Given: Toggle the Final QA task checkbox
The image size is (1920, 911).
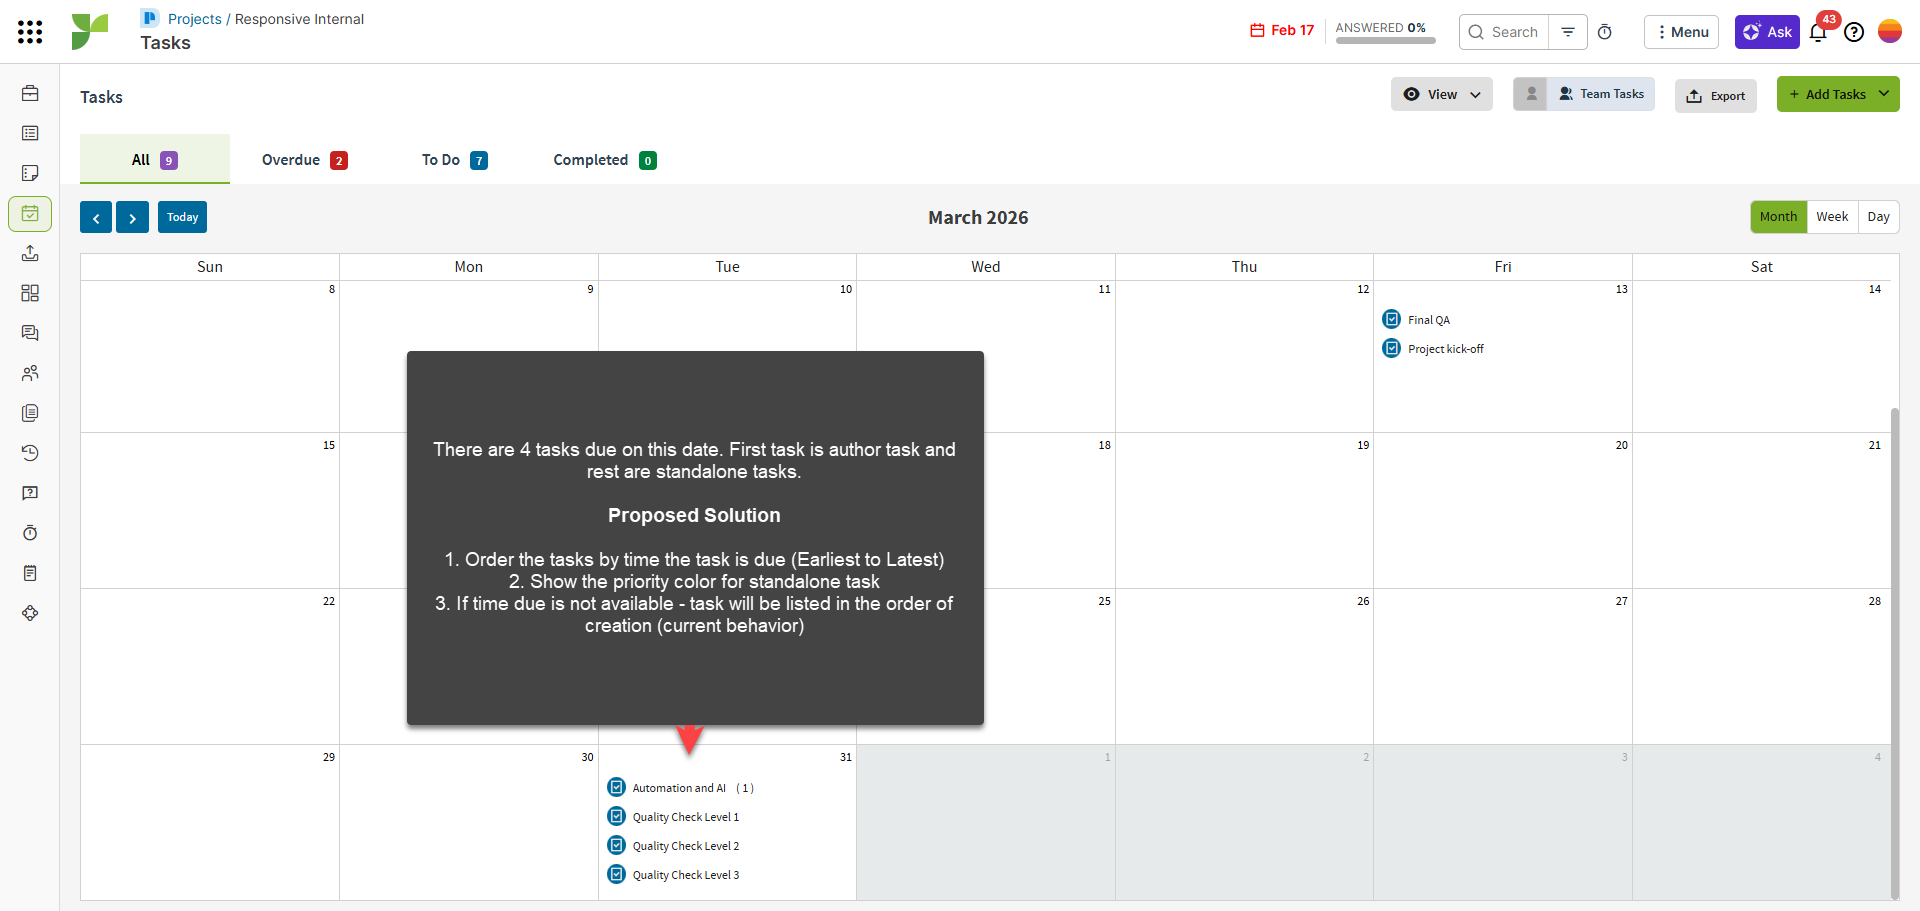Looking at the screenshot, I should [x=1392, y=319].
